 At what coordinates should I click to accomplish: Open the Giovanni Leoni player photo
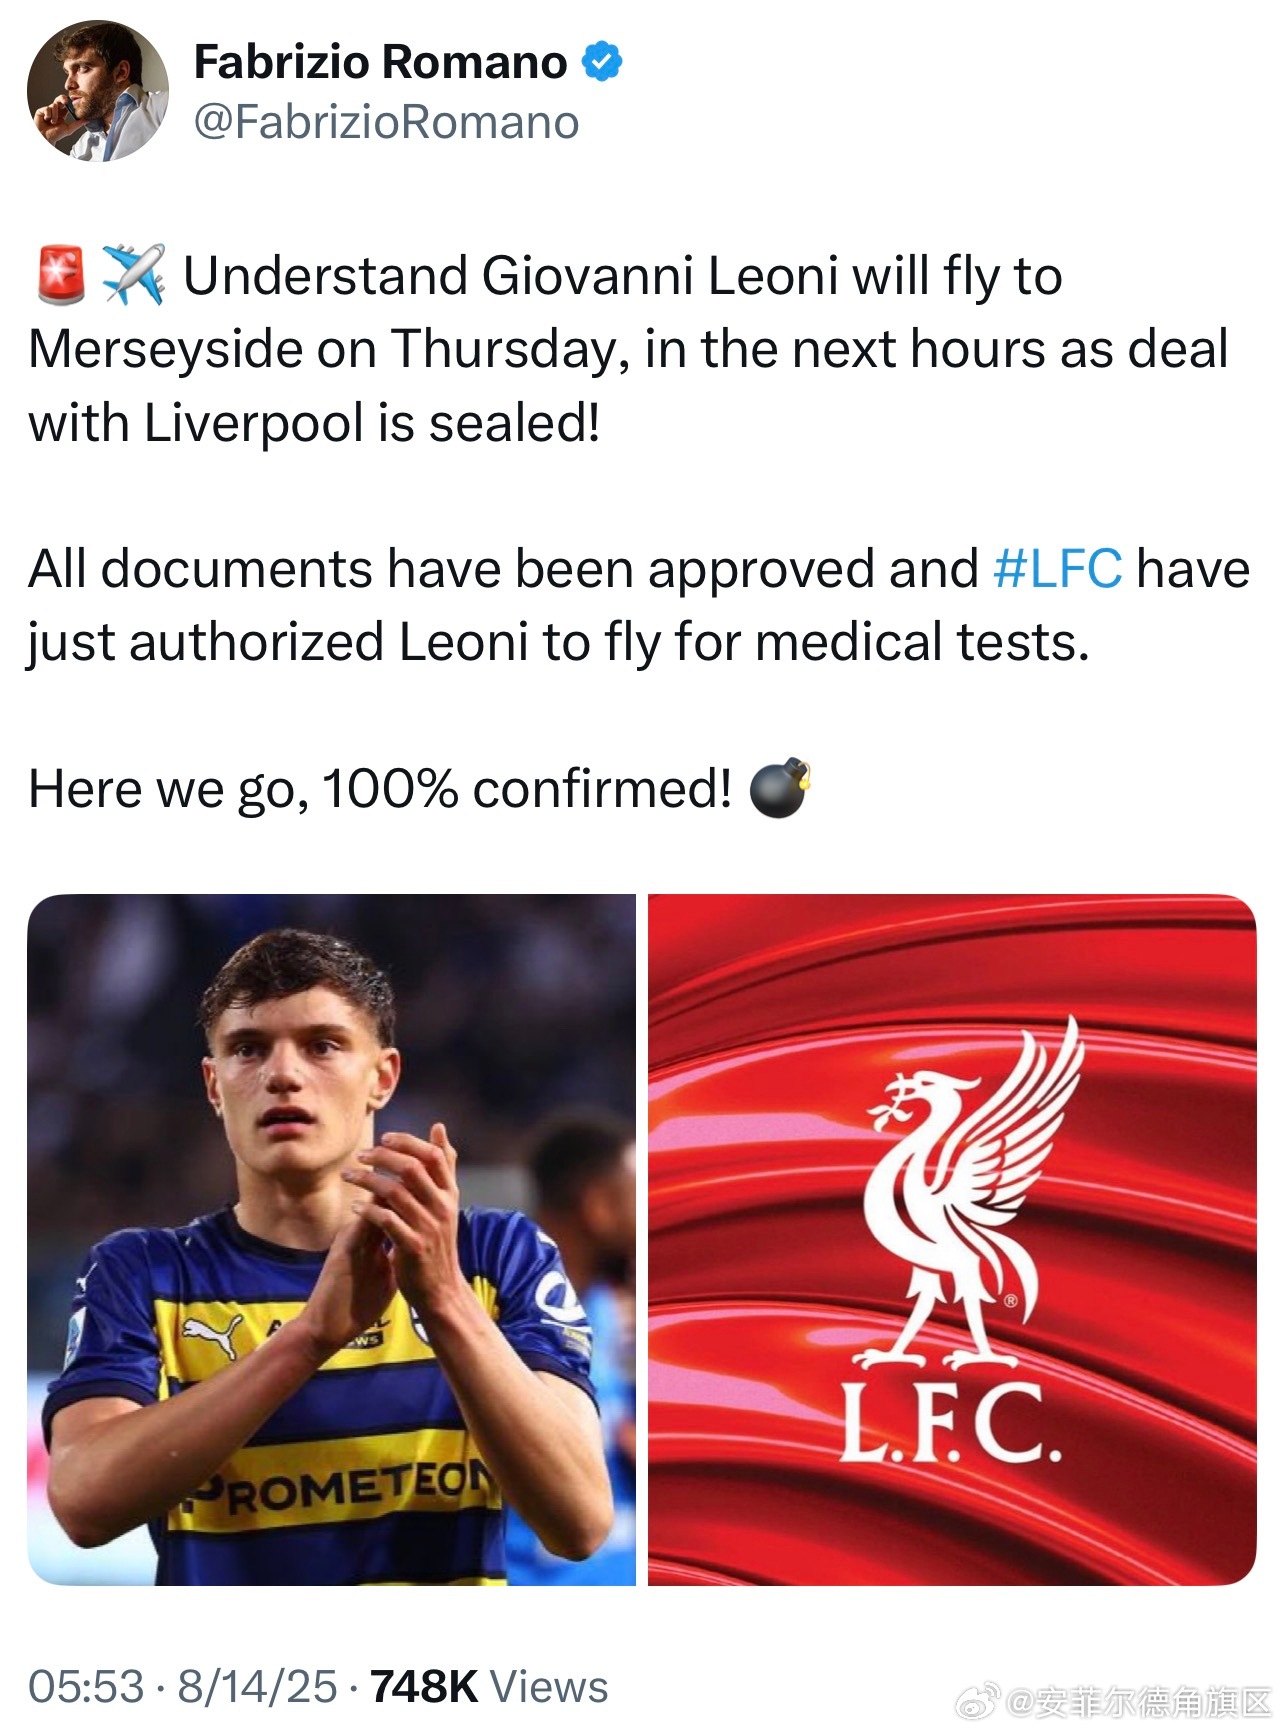pyautogui.click(x=331, y=1239)
